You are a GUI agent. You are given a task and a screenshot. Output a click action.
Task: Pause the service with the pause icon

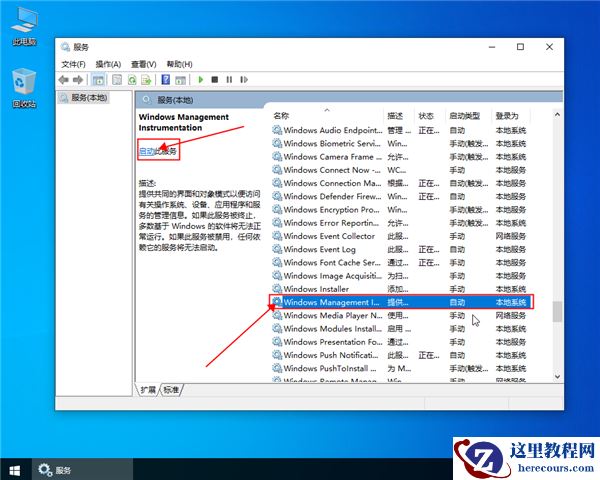(x=229, y=80)
